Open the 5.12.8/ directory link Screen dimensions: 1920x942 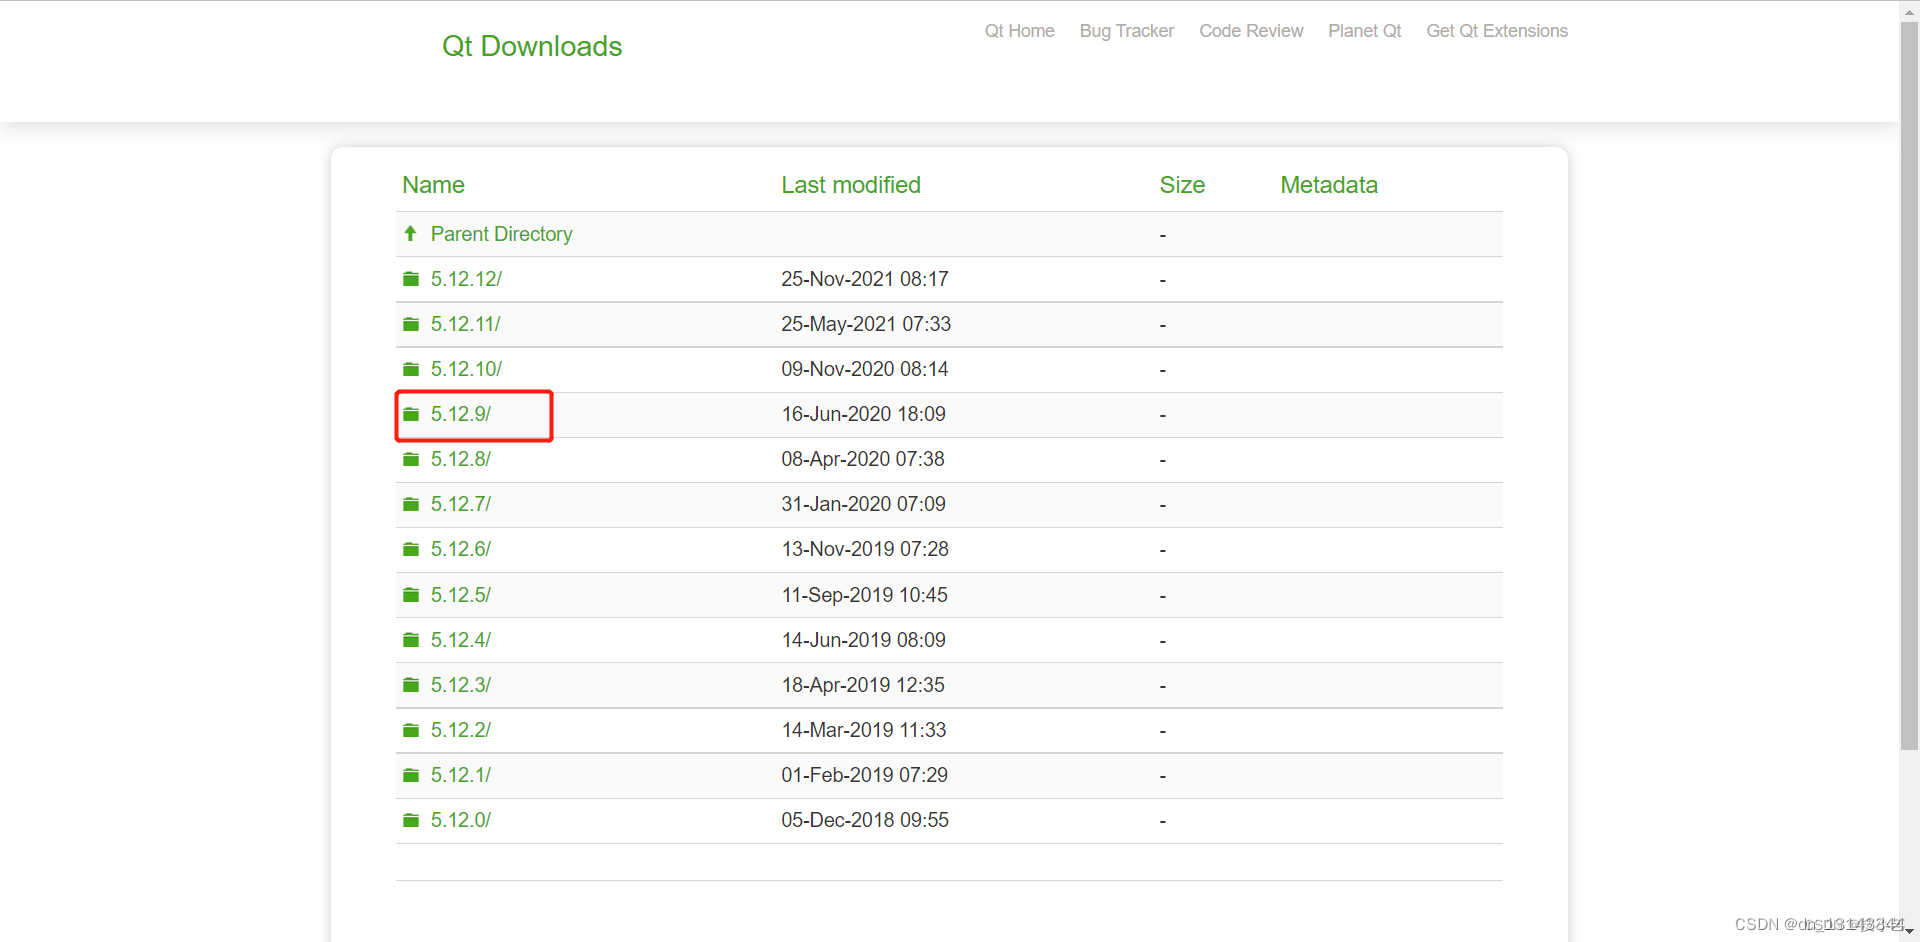pyautogui.click(x=461, y=459)
